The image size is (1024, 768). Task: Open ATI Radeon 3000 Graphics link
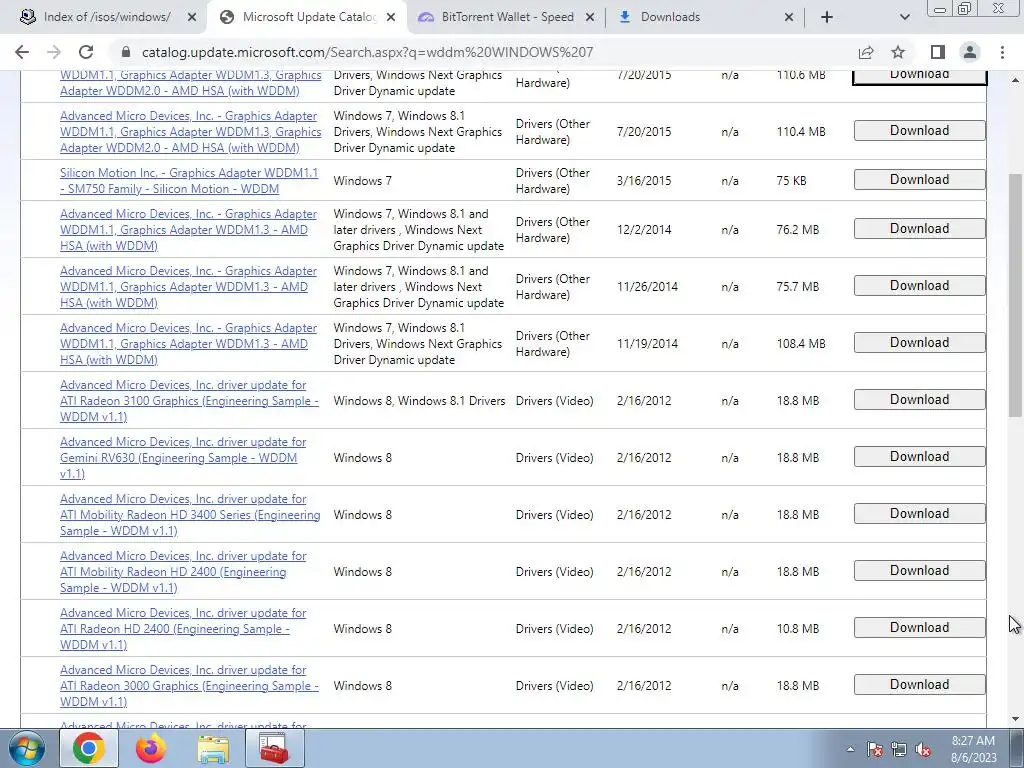[189, 686]
